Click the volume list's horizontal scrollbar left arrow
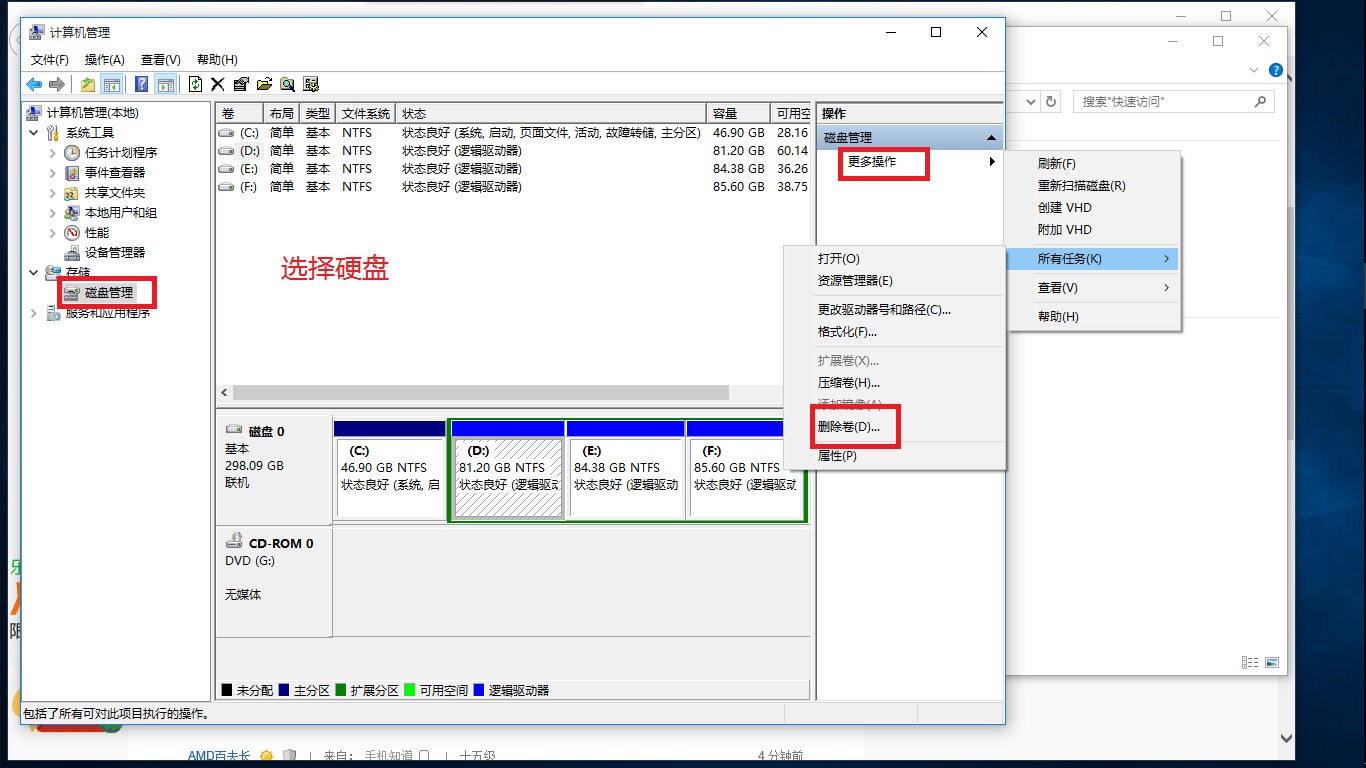Screen dimensions: 1366x768 click(224, 393)
